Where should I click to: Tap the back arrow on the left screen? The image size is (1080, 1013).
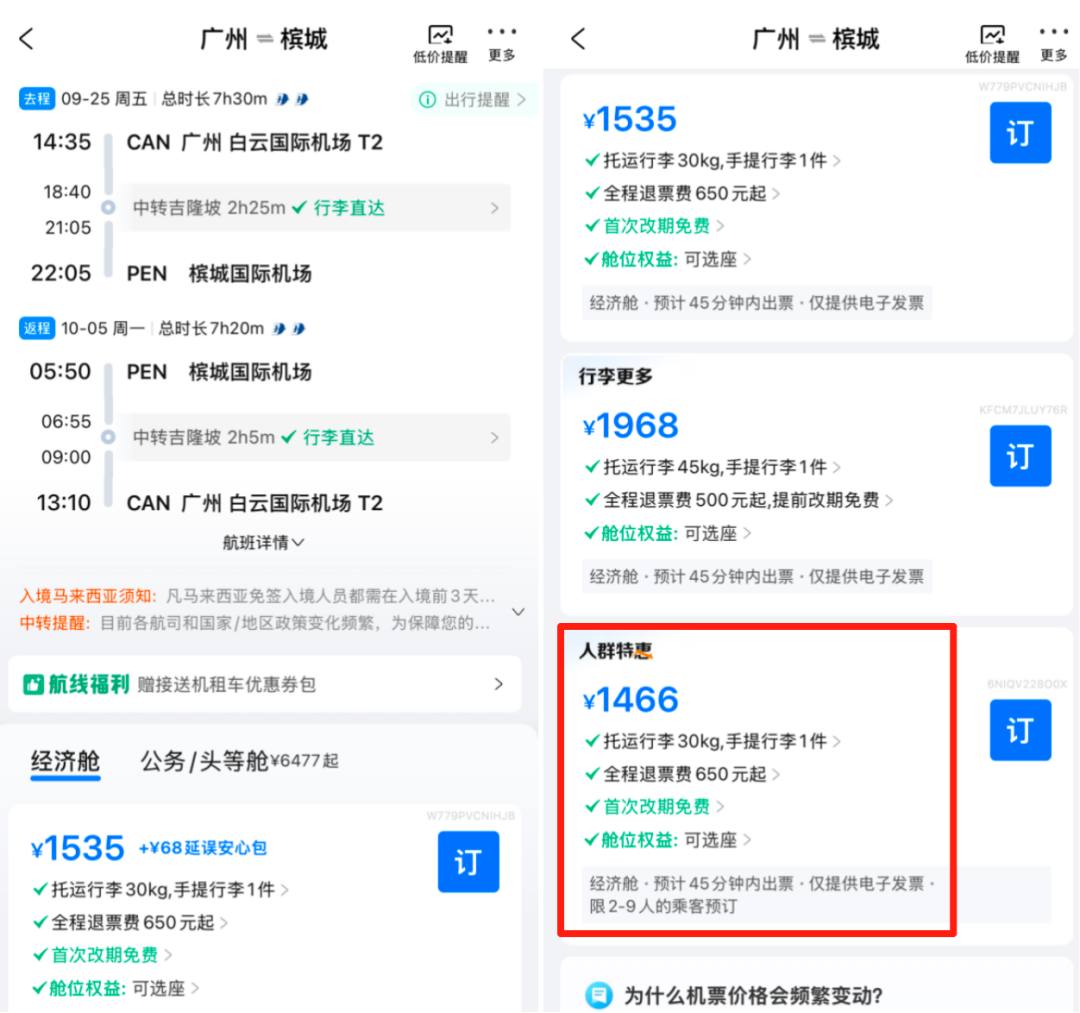pyautogui.click(x=26, y=38)
